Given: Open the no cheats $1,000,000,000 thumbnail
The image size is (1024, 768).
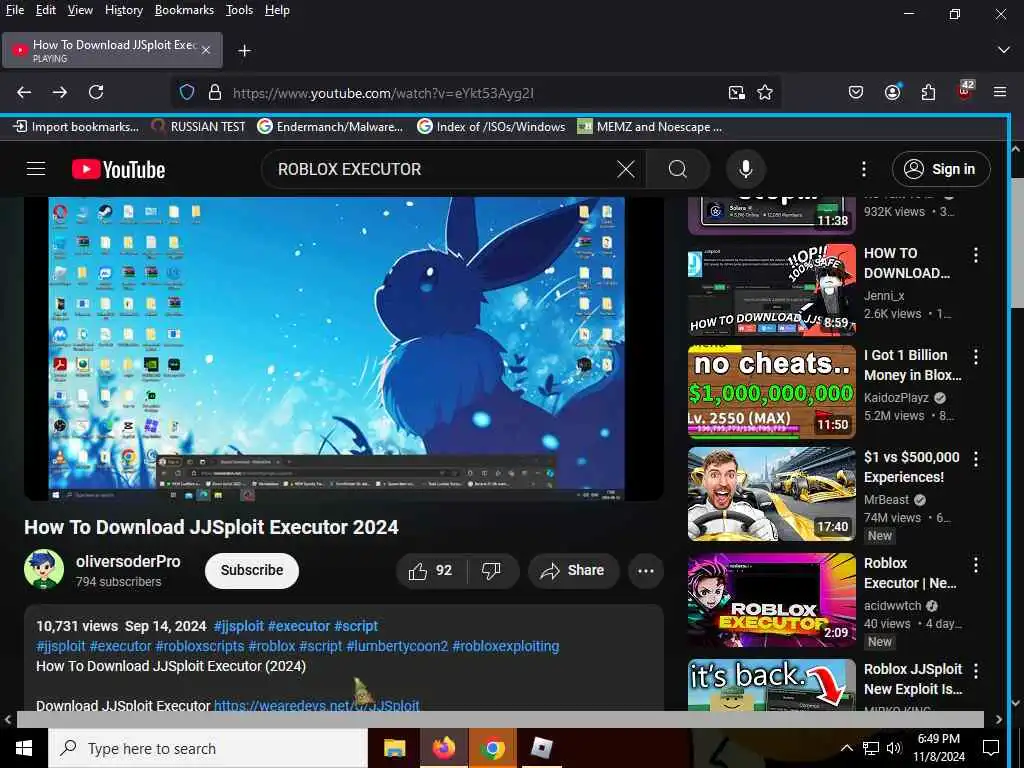Looking at the screenshot, I should click(772, 392).
